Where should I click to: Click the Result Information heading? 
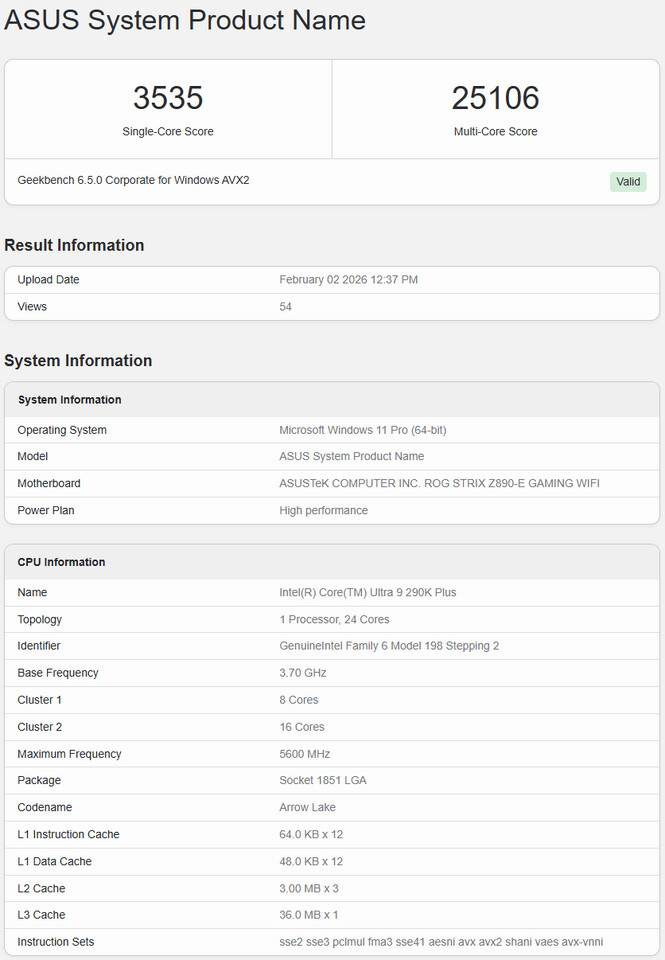click(74, 245)
